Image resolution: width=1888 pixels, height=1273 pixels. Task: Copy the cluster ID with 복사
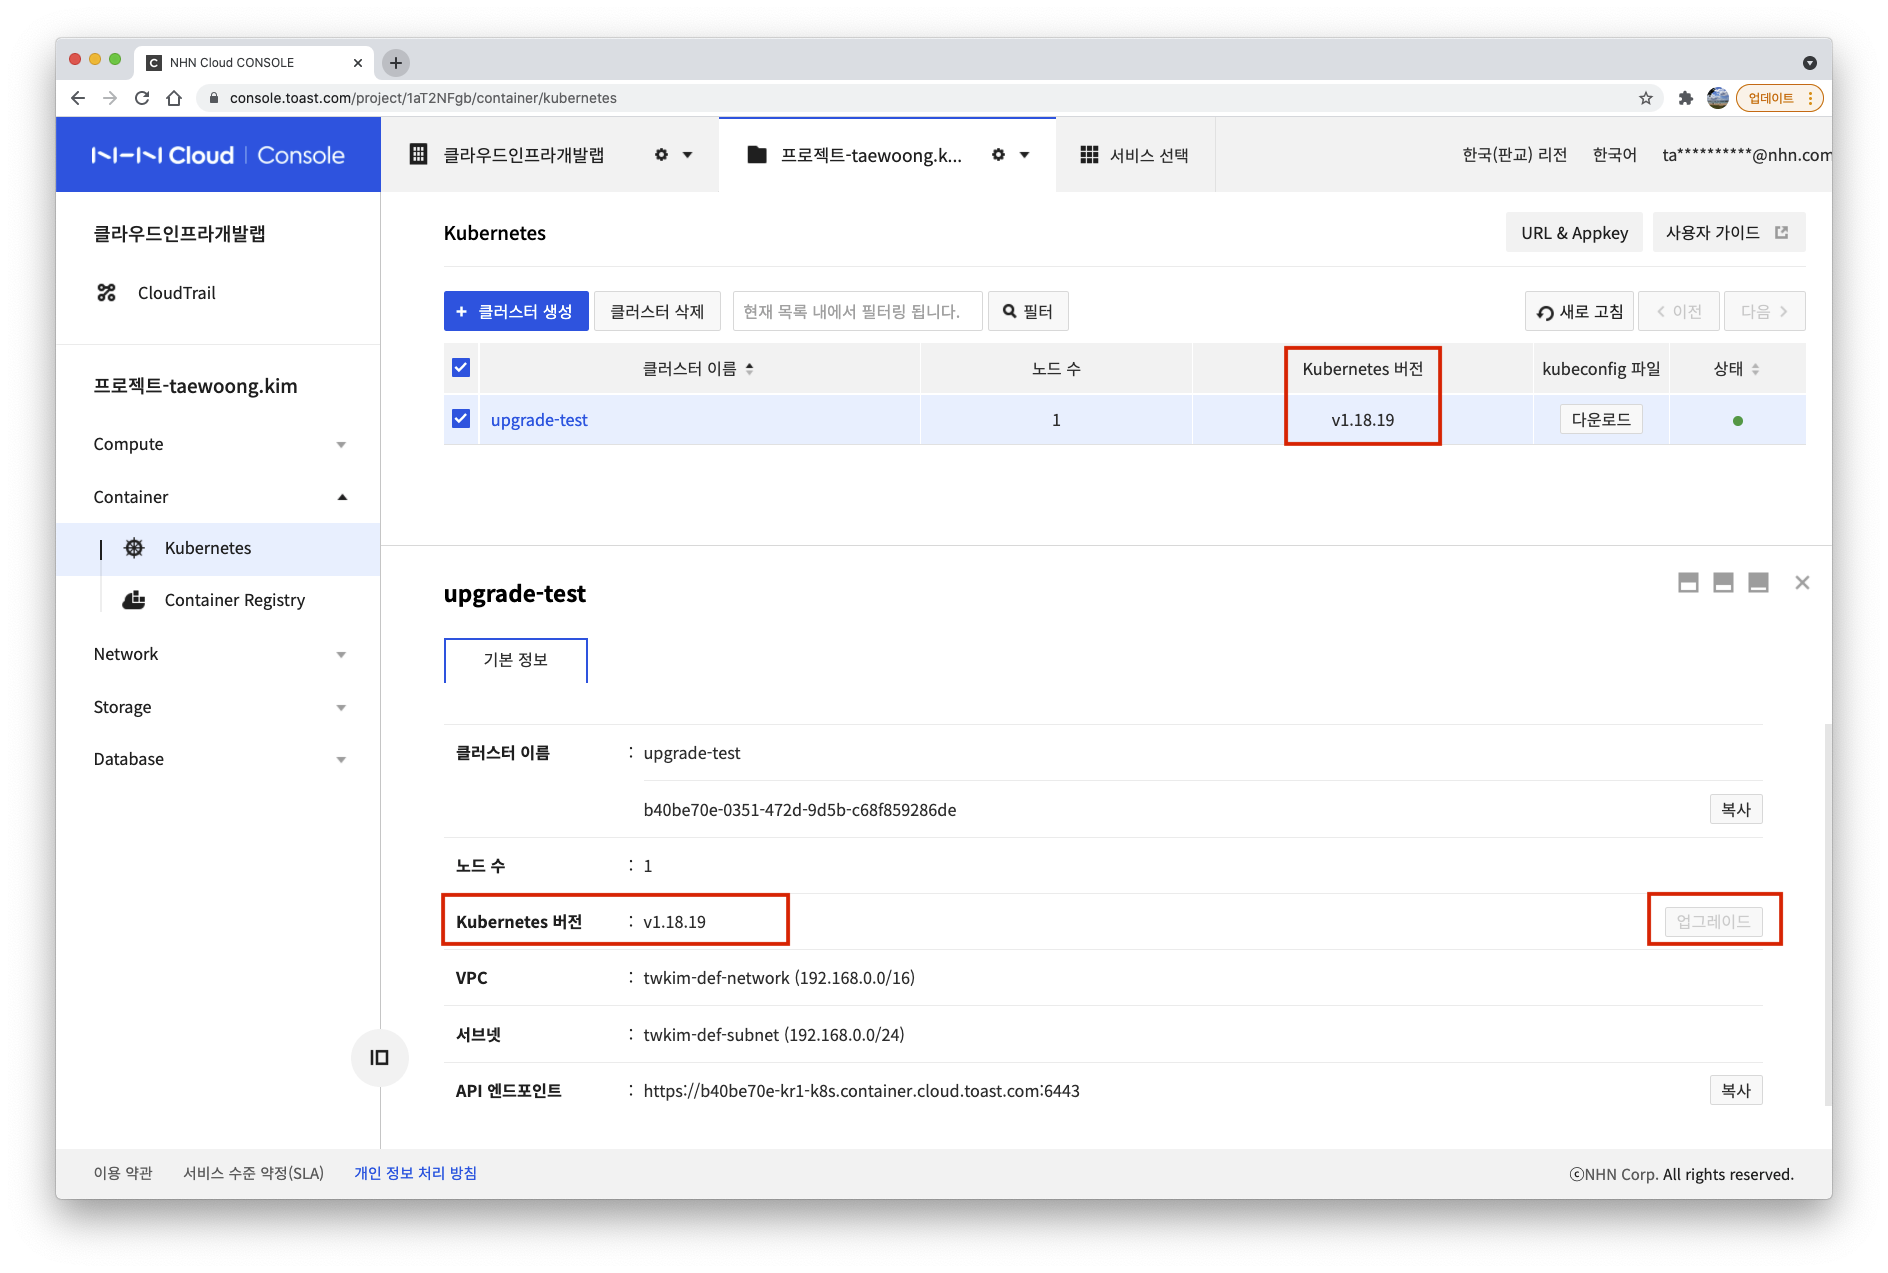point(1736,810)
